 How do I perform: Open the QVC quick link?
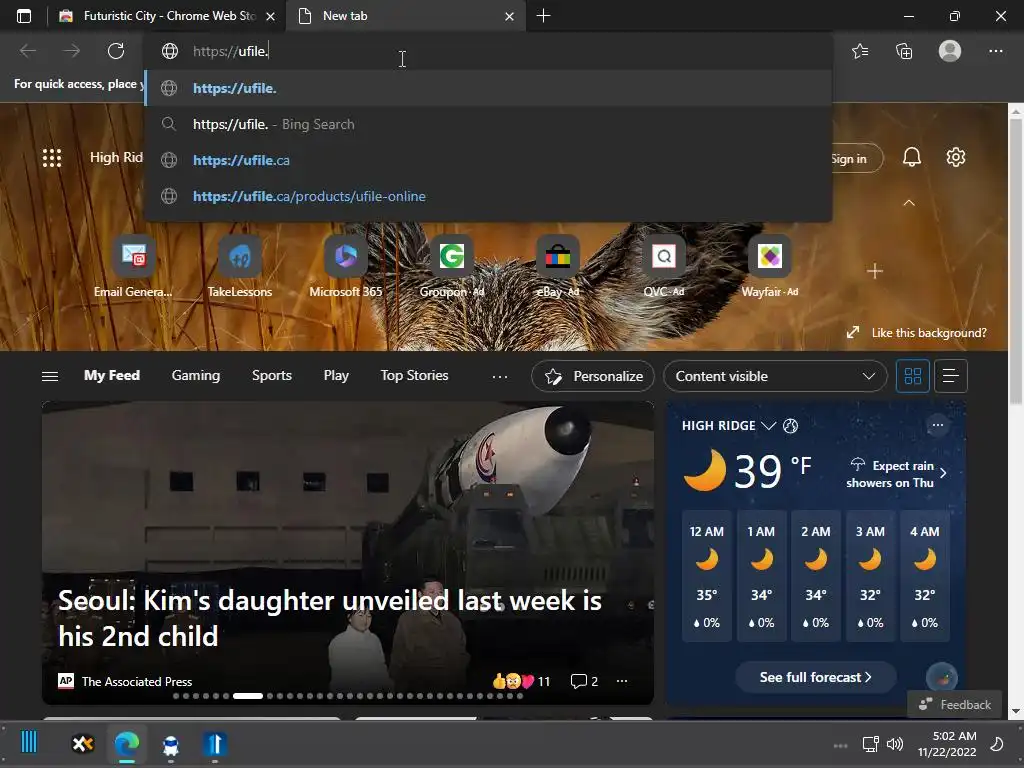coord(664,268)
